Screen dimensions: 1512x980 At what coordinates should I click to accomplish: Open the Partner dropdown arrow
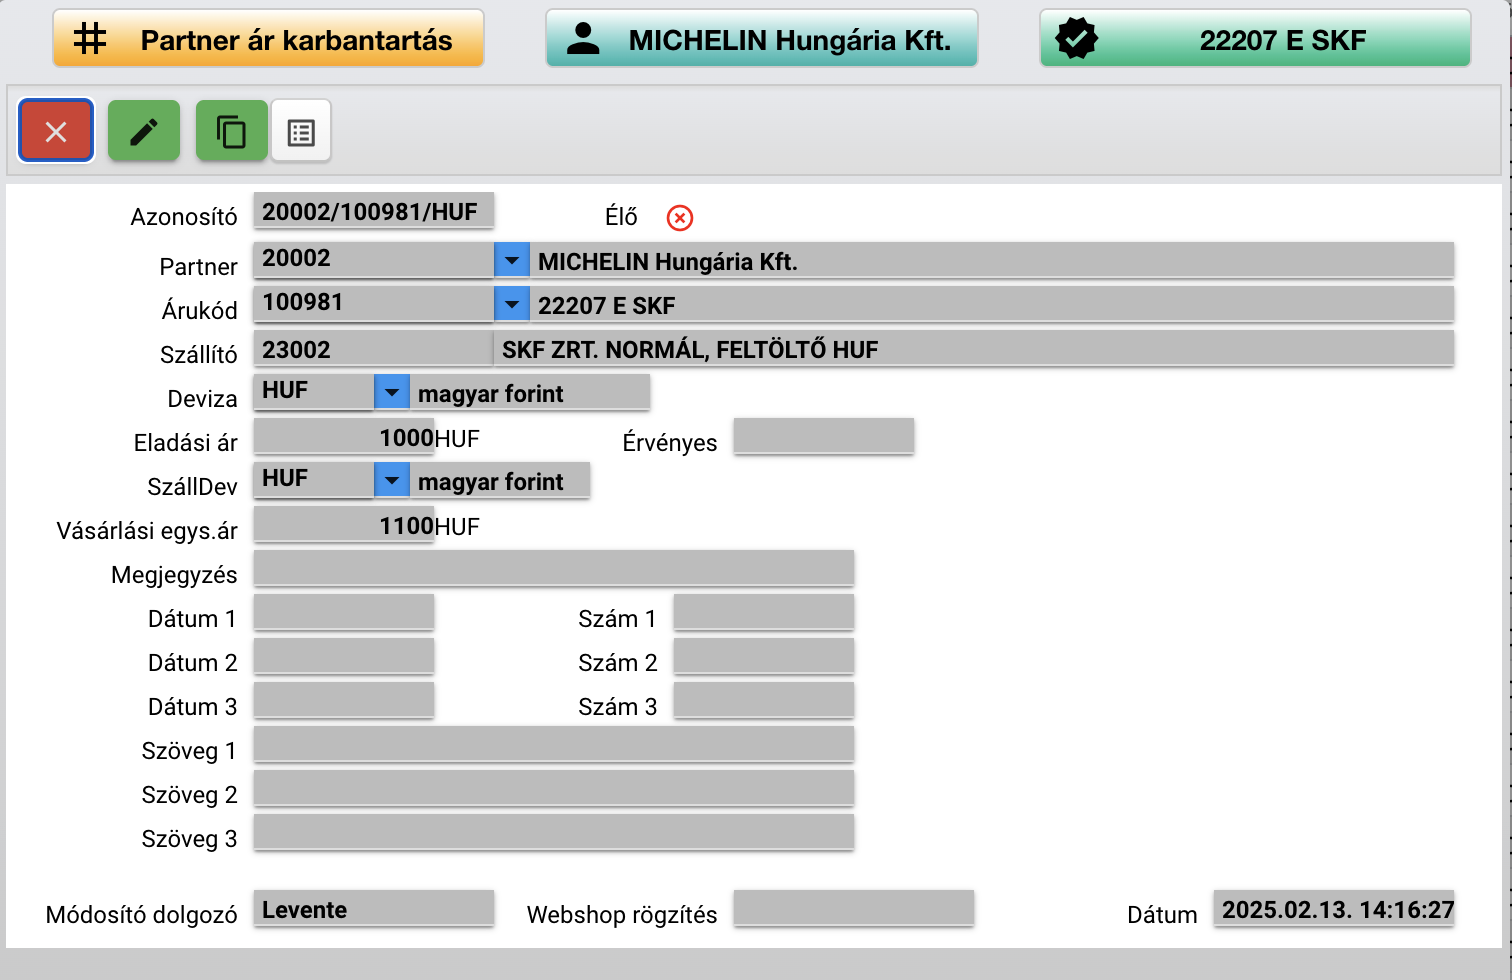(x=511, y=261)
